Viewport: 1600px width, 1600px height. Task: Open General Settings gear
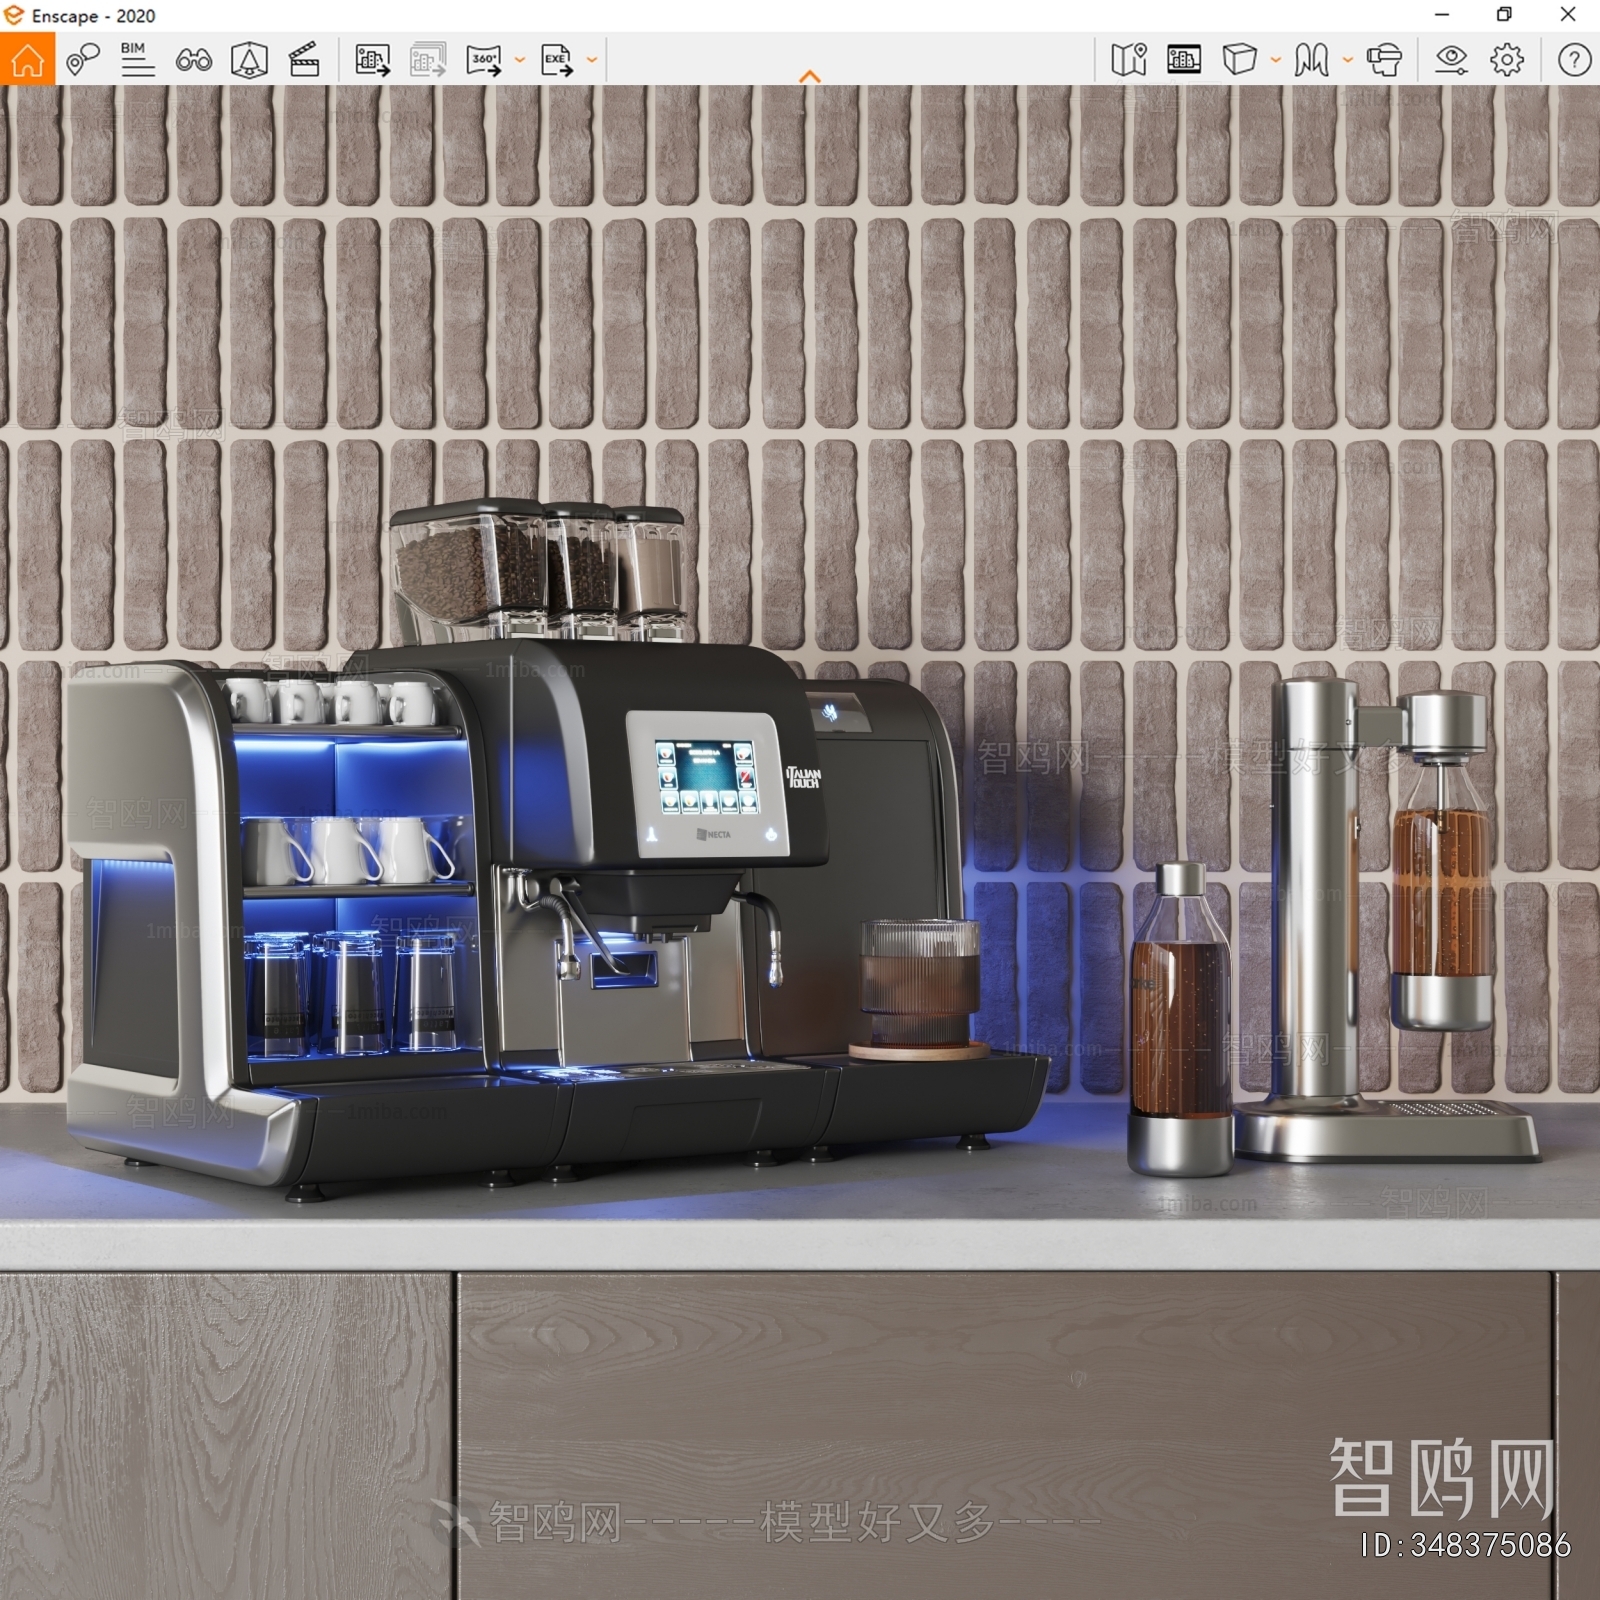point(1507,60)
